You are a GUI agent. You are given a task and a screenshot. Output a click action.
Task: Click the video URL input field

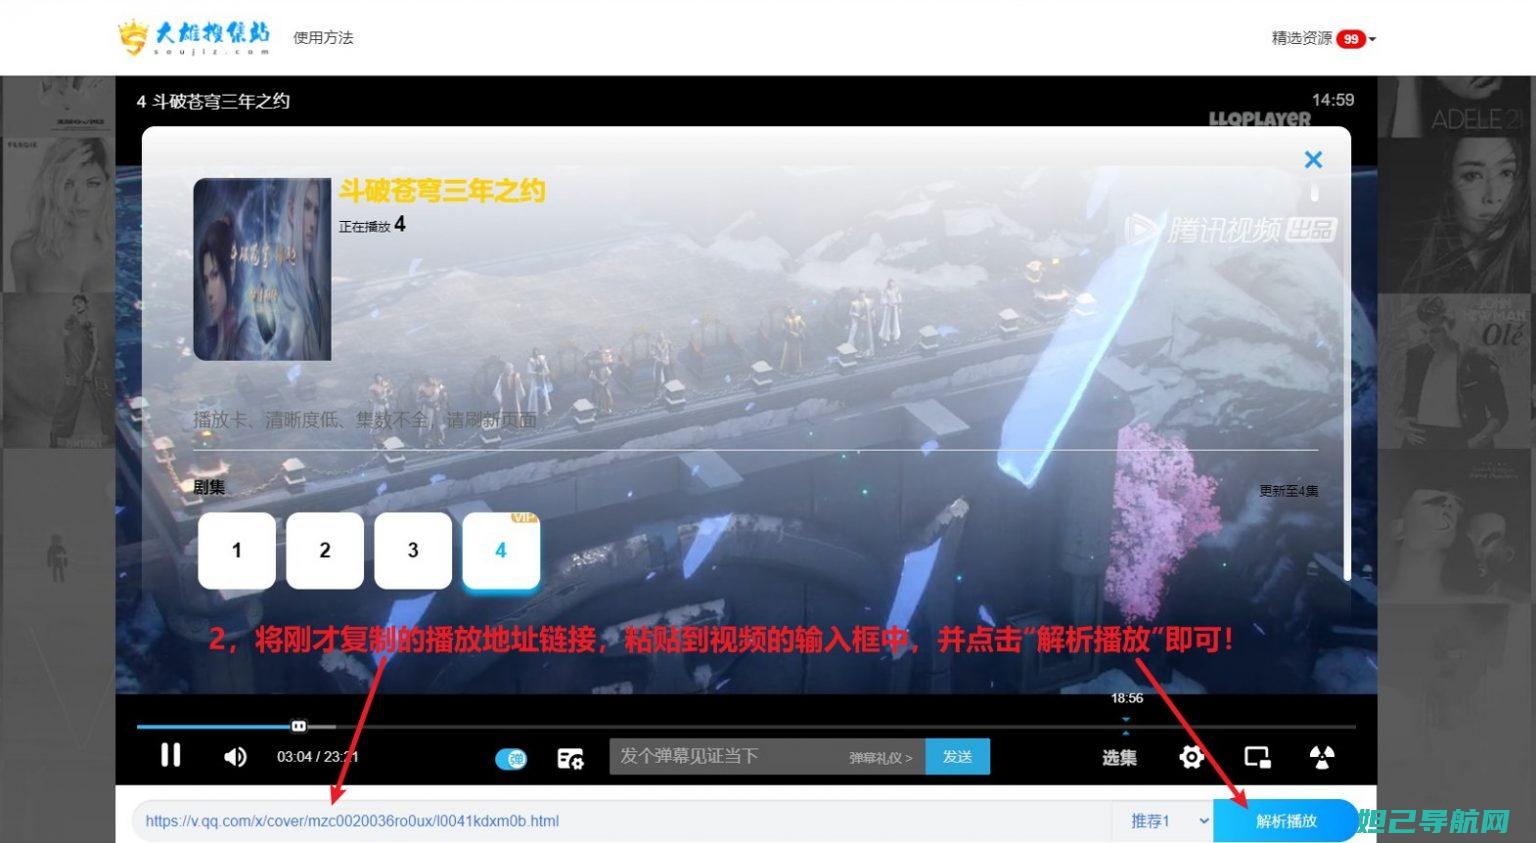[621, 821]
